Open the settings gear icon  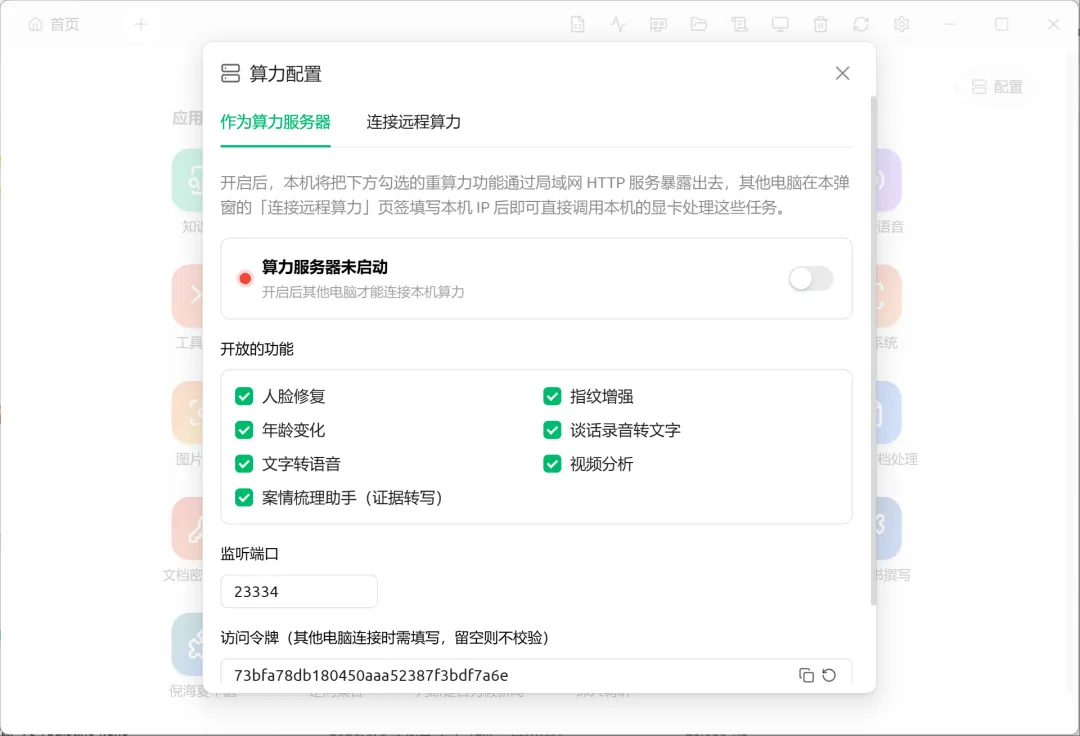pos(901,25)
